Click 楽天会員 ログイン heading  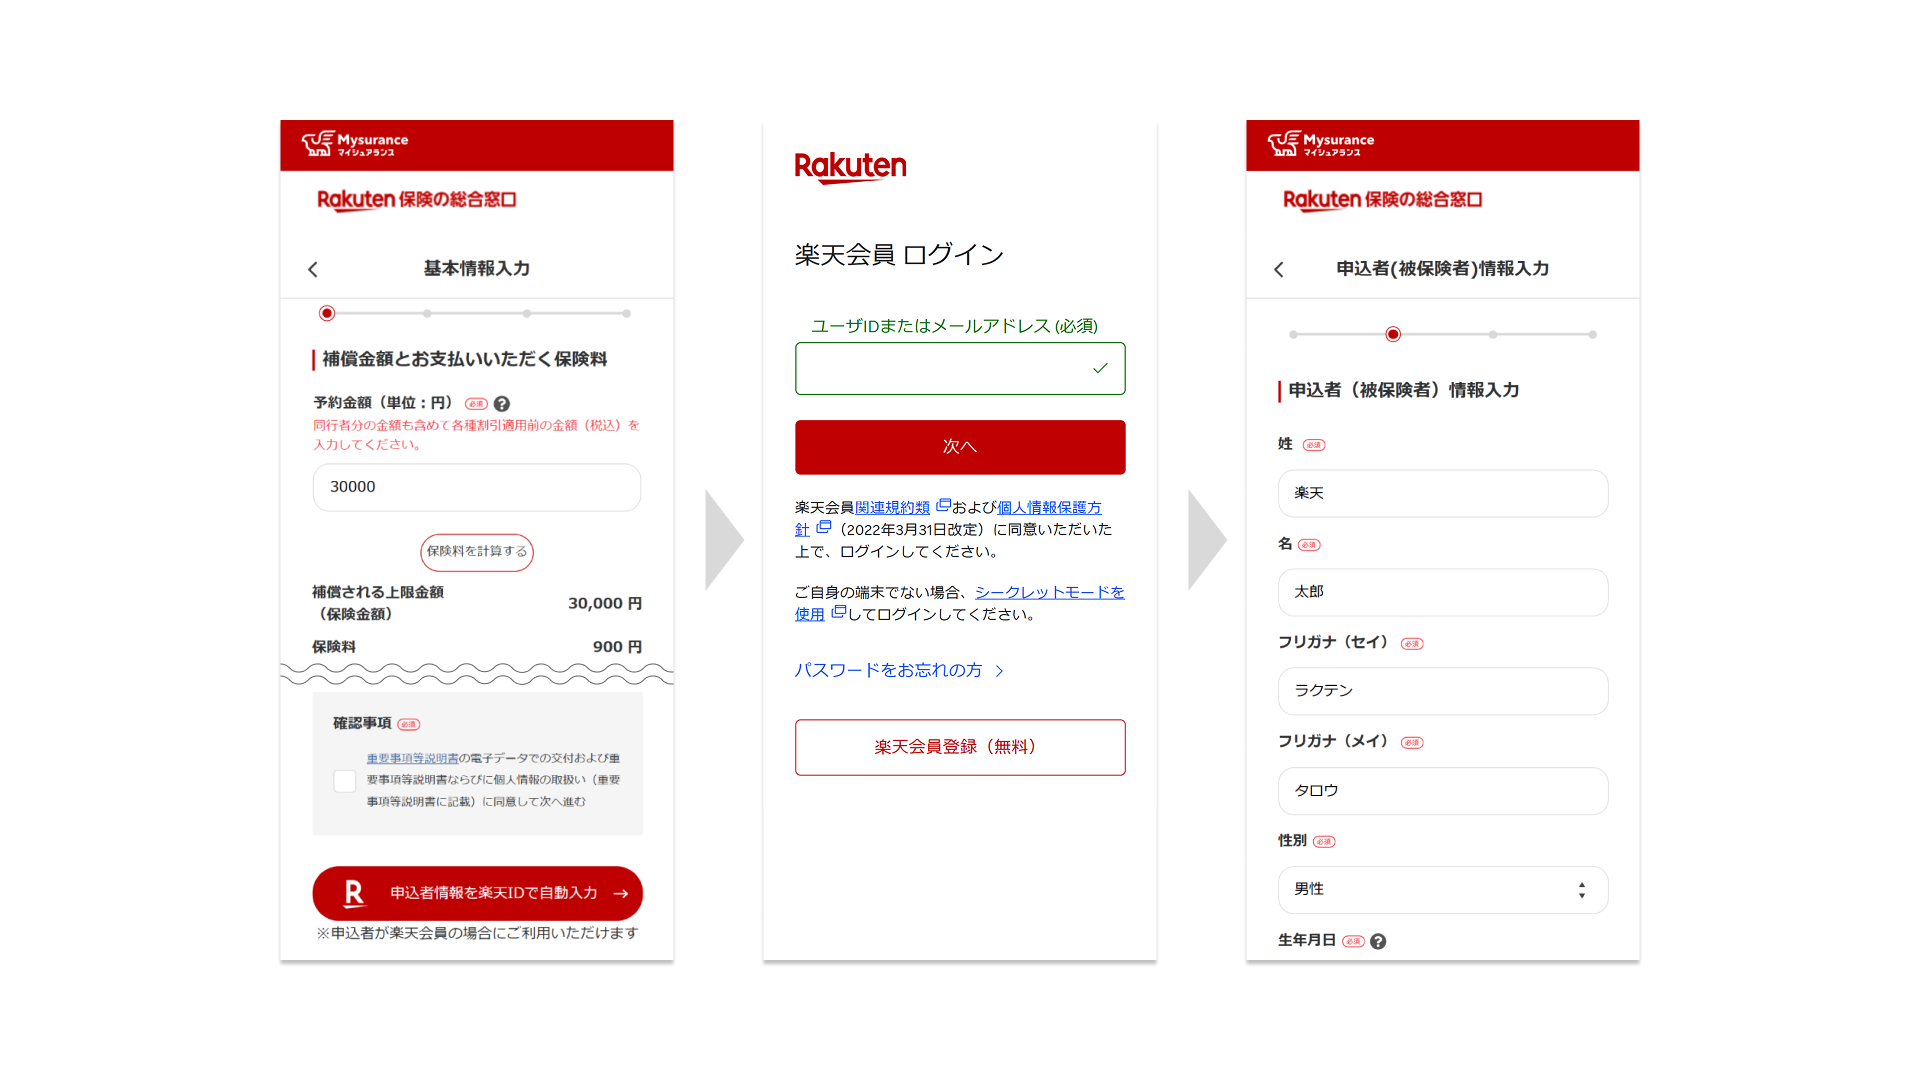(899, 255)
